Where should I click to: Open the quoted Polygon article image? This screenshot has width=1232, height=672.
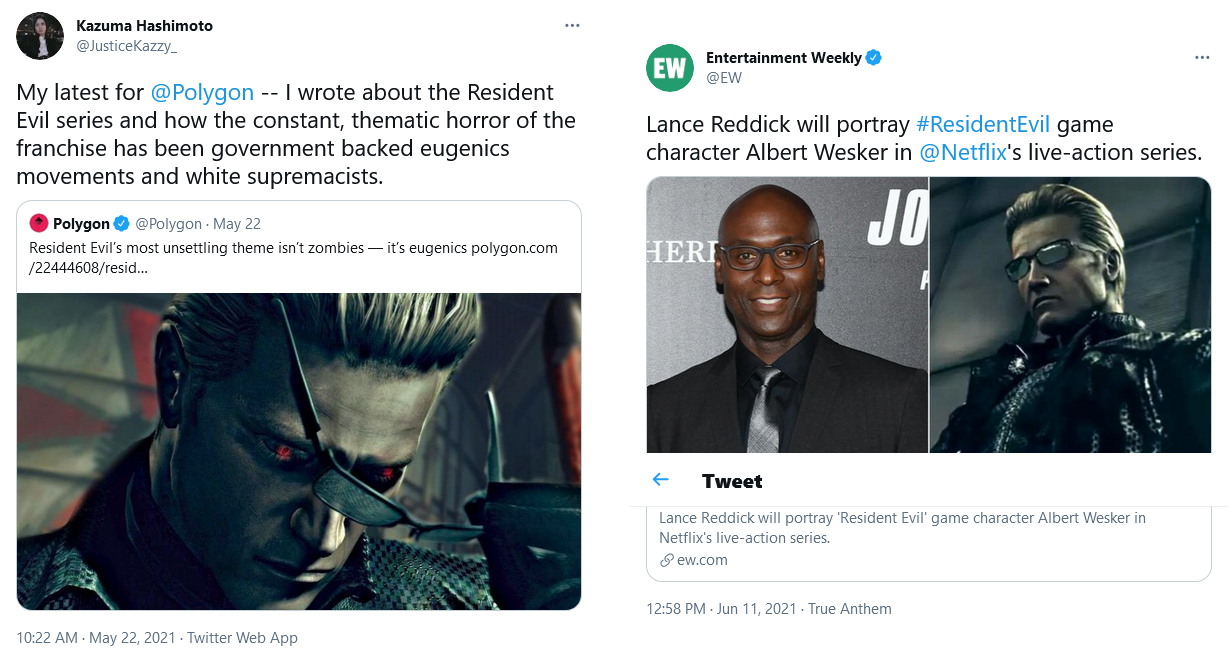pyautogui.click(x=299, y=451)
